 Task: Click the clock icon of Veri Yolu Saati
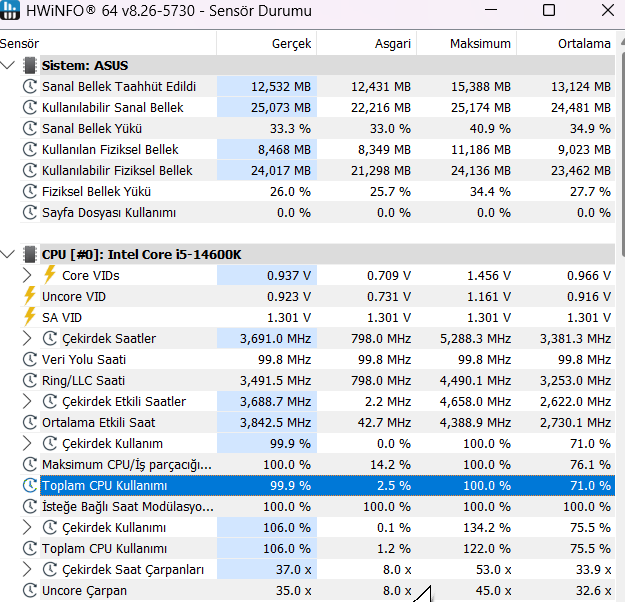[30, 359]
